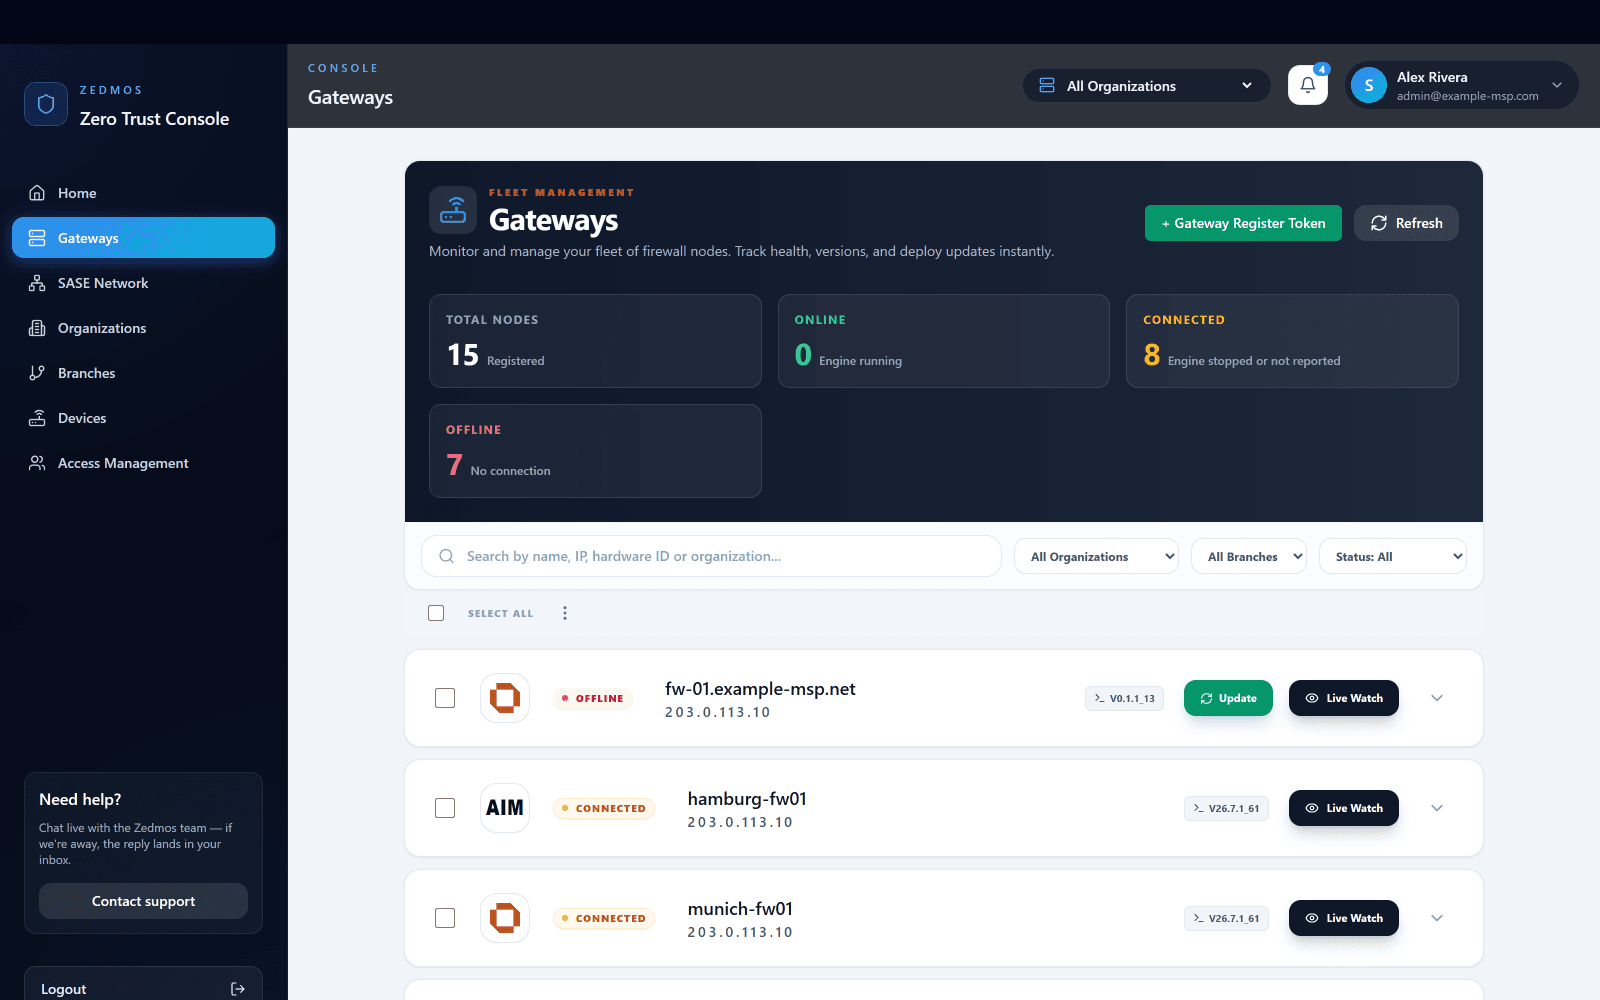Image resolution: width=1600 pixels, height=1000 pixels.
Task: Click Contact support button
Action: tap(143, 901)
